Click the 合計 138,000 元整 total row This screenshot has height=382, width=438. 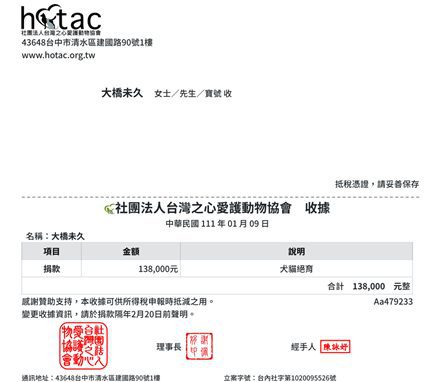tap(217, 286)
